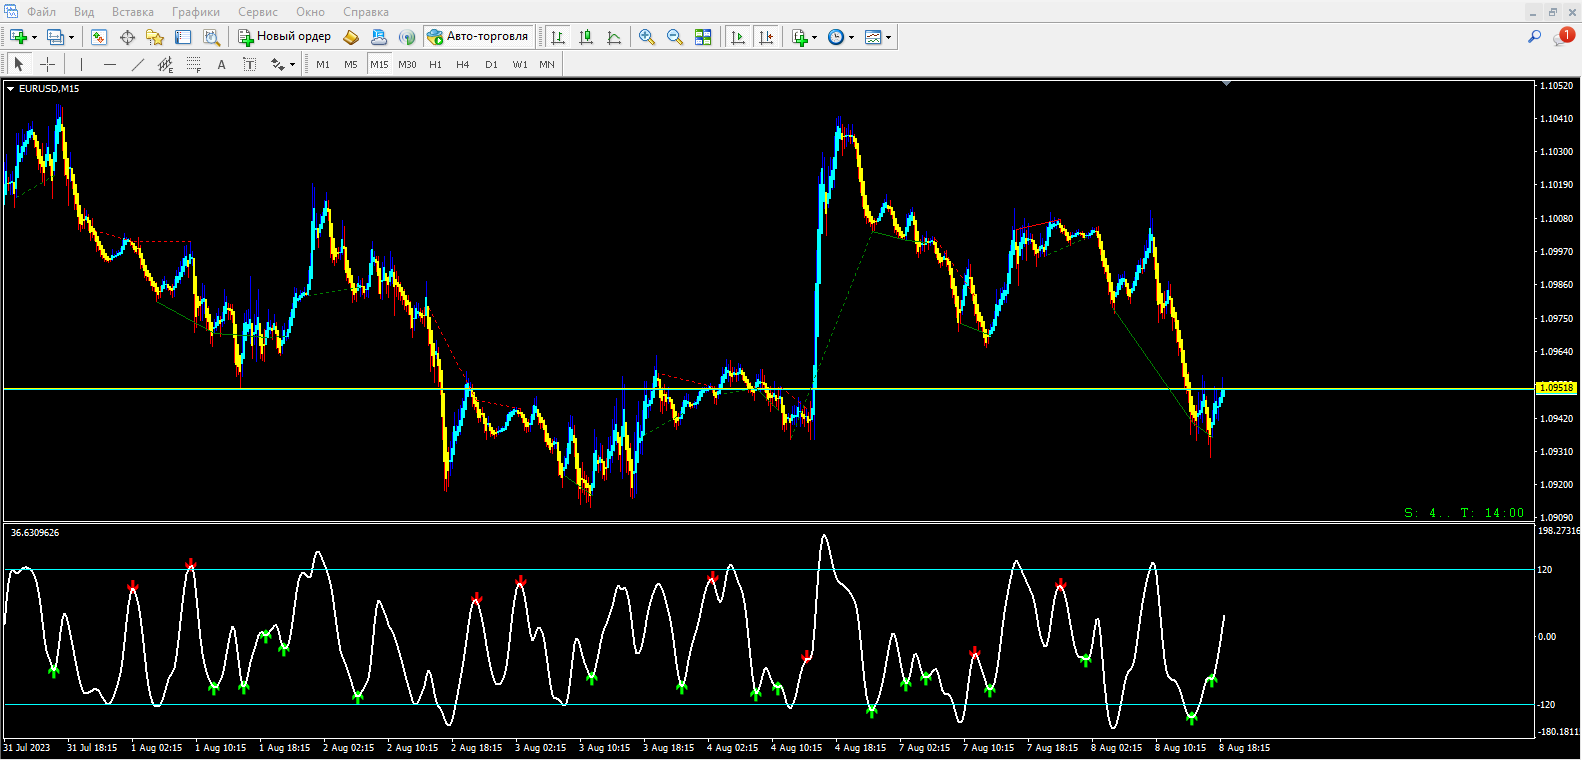Image resolution: width=1582 pixels, height=761 pixels.
Task: Open the Вставка menu
Action: coord(133,12)
